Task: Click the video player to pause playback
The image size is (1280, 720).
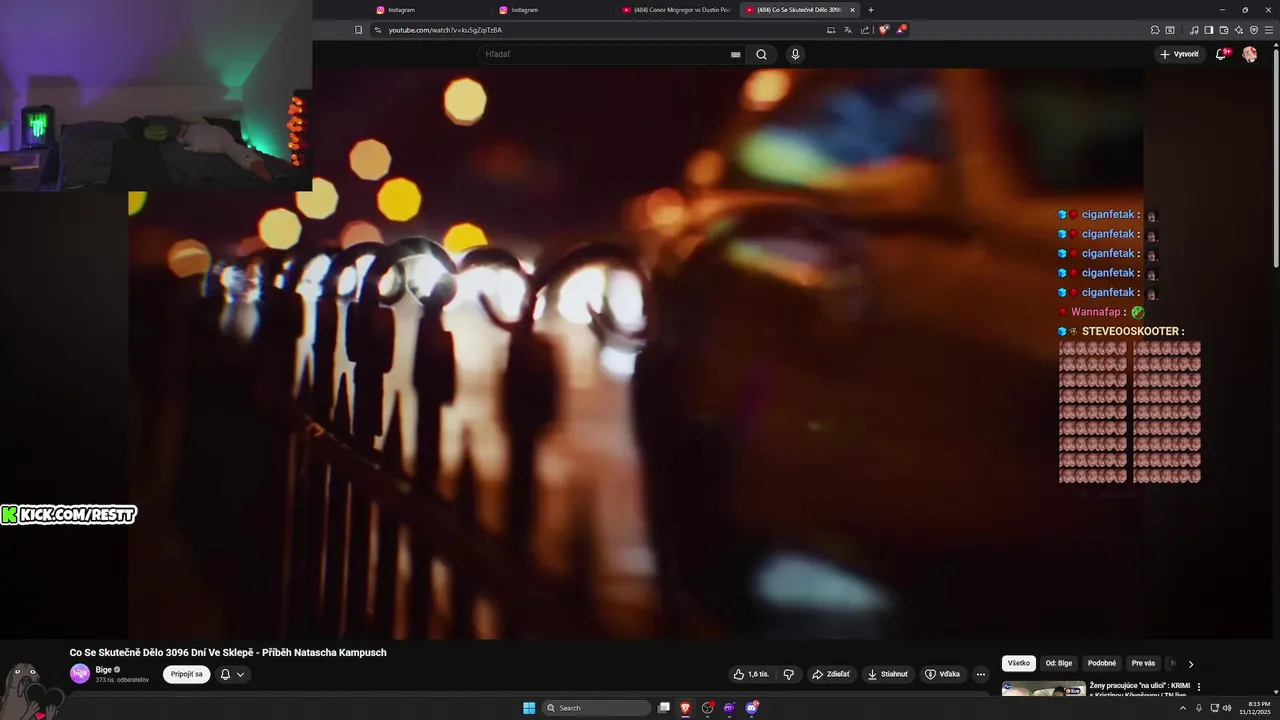Action: pyautogui.click(x=636, y=354)
